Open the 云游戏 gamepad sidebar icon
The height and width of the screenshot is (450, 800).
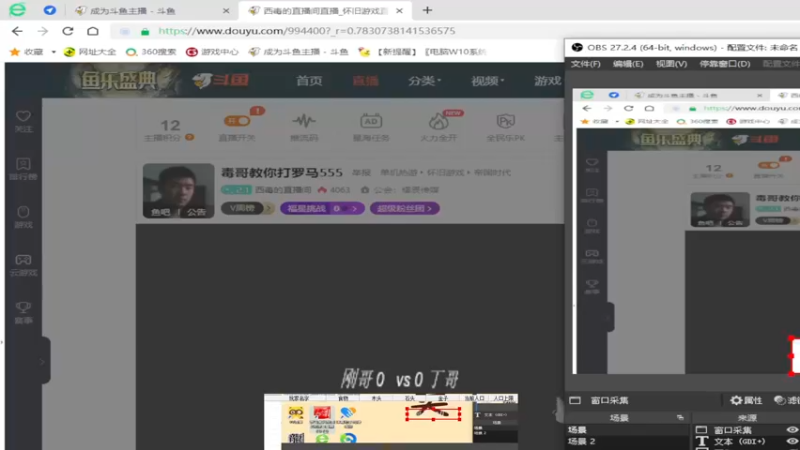[23, 260]
